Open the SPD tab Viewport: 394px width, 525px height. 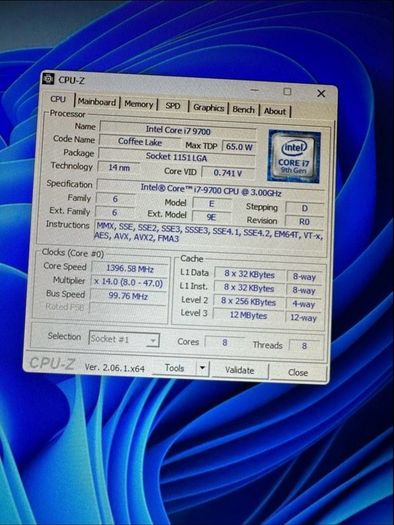(173, 106)
